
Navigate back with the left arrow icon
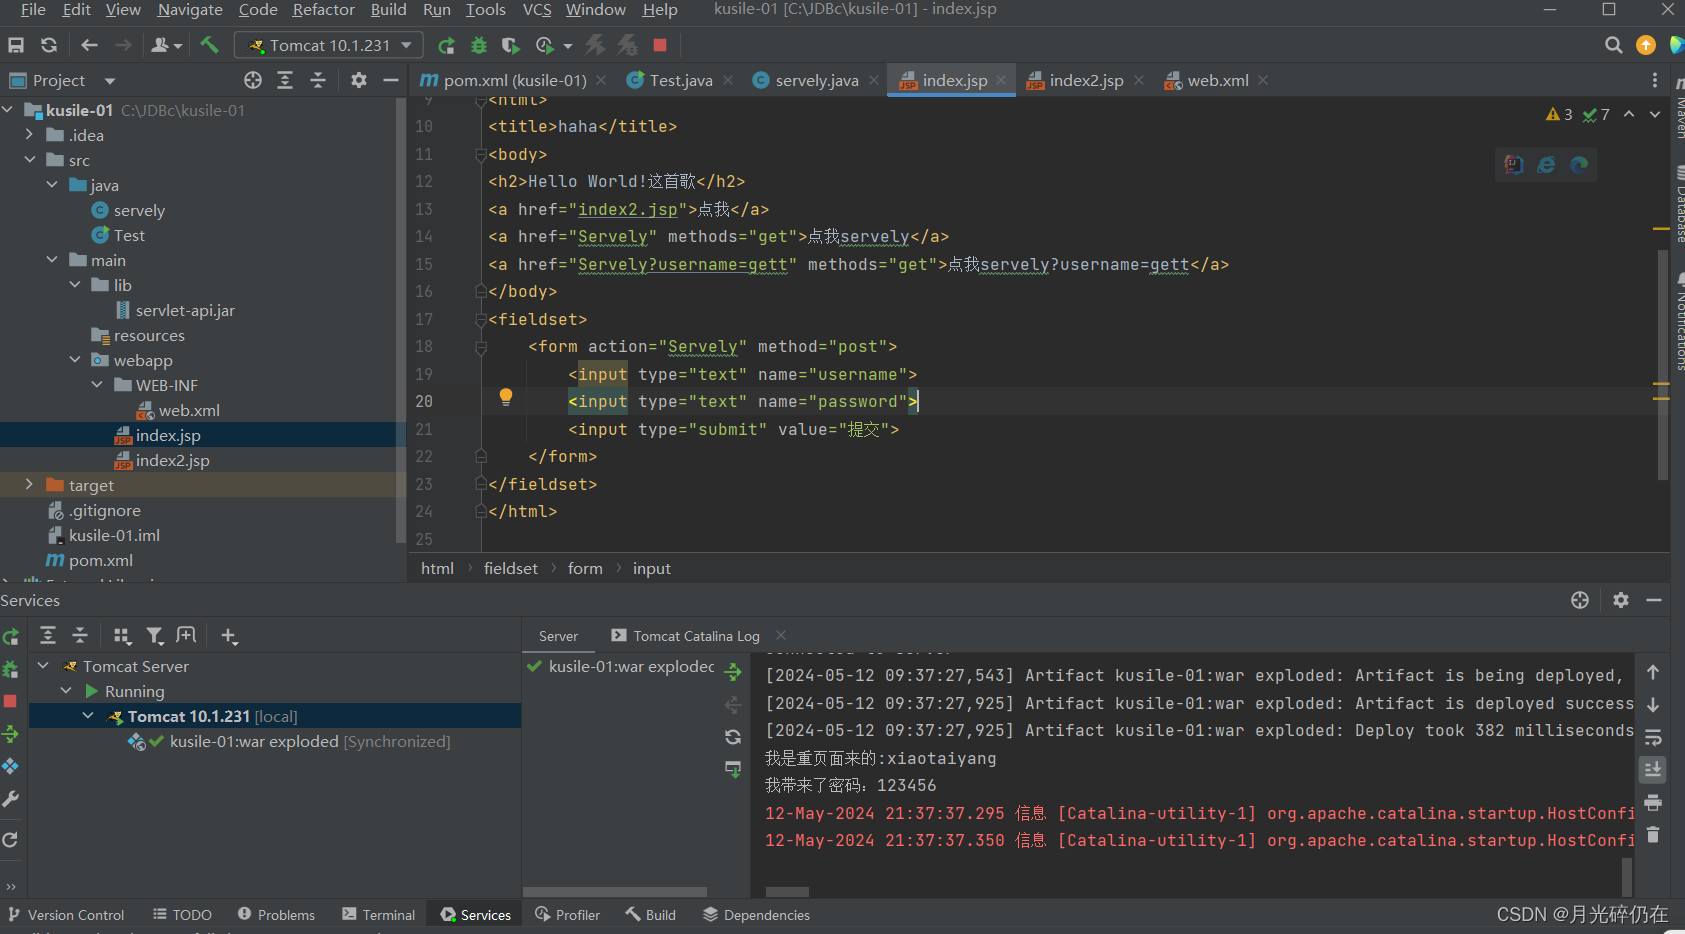(x=89, y=45)
